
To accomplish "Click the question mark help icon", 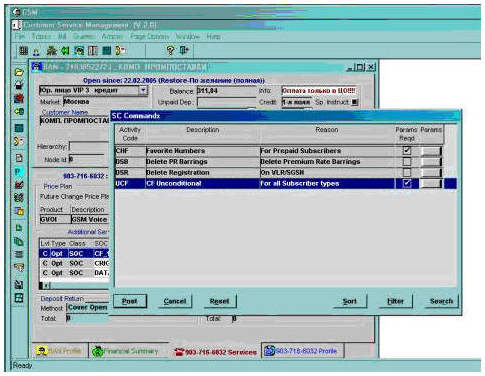I will pyautogui.click(x=170, y=50).
